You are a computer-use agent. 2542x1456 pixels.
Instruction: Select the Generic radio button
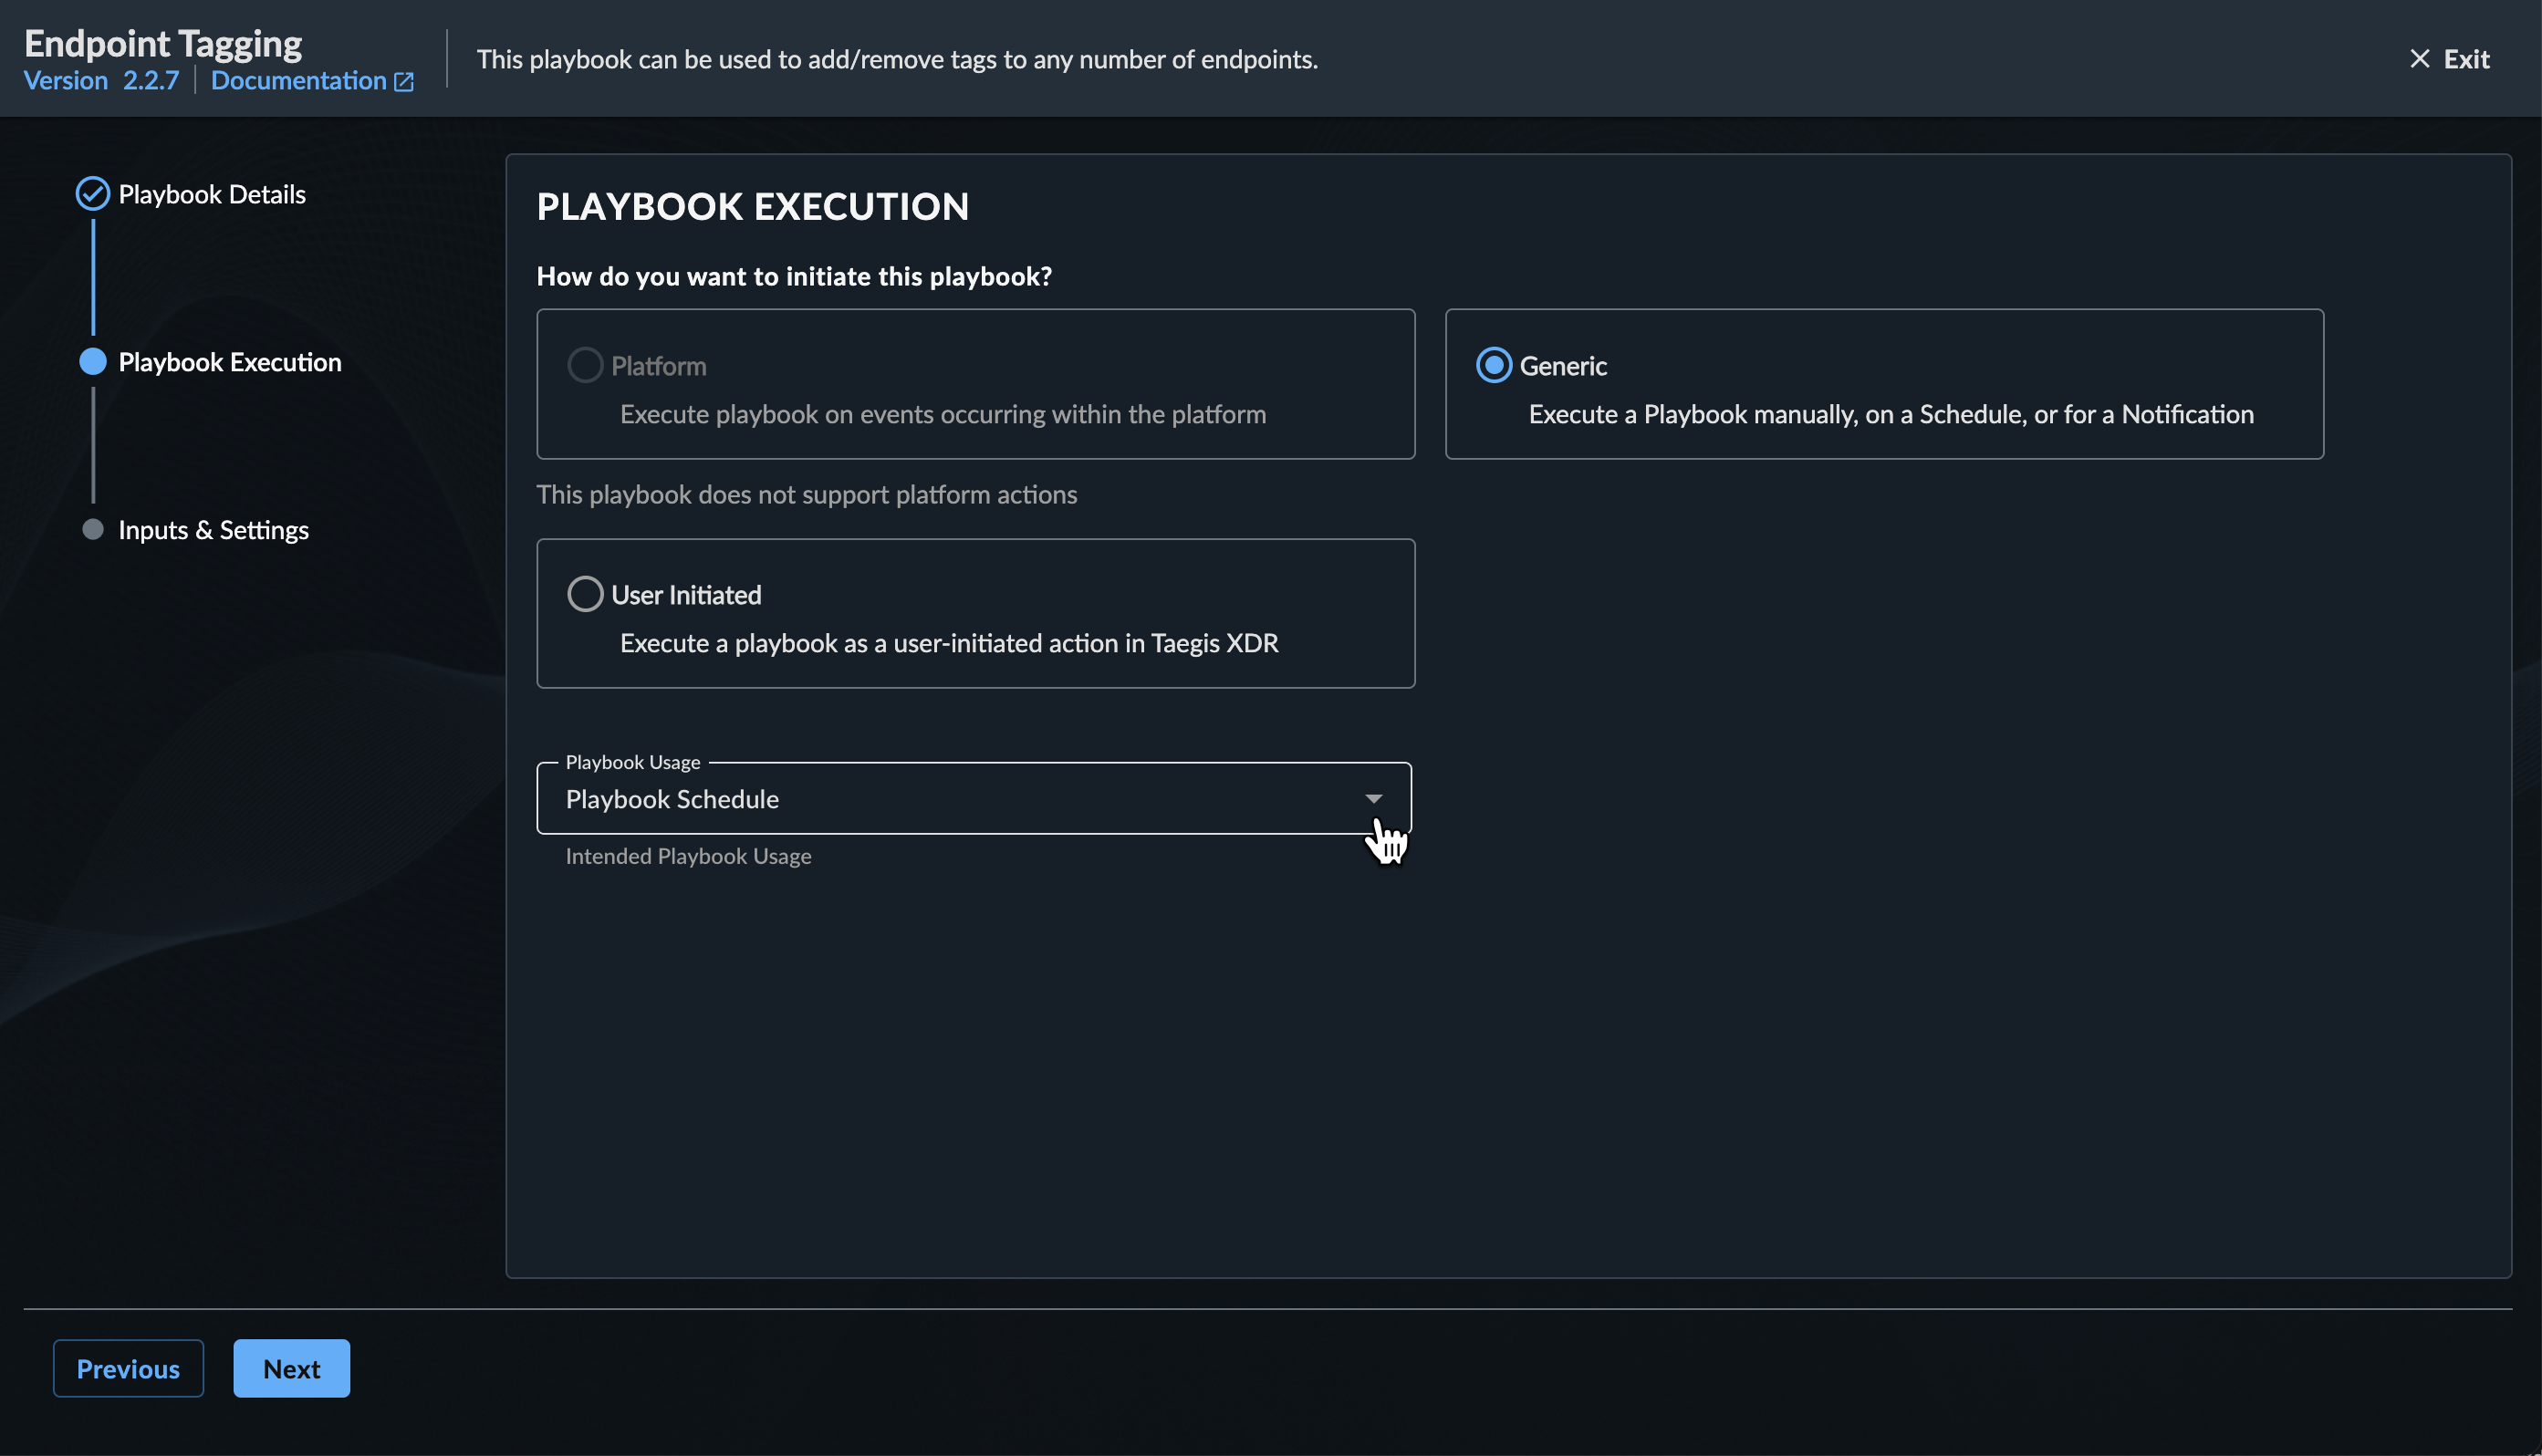(1494, 365)
